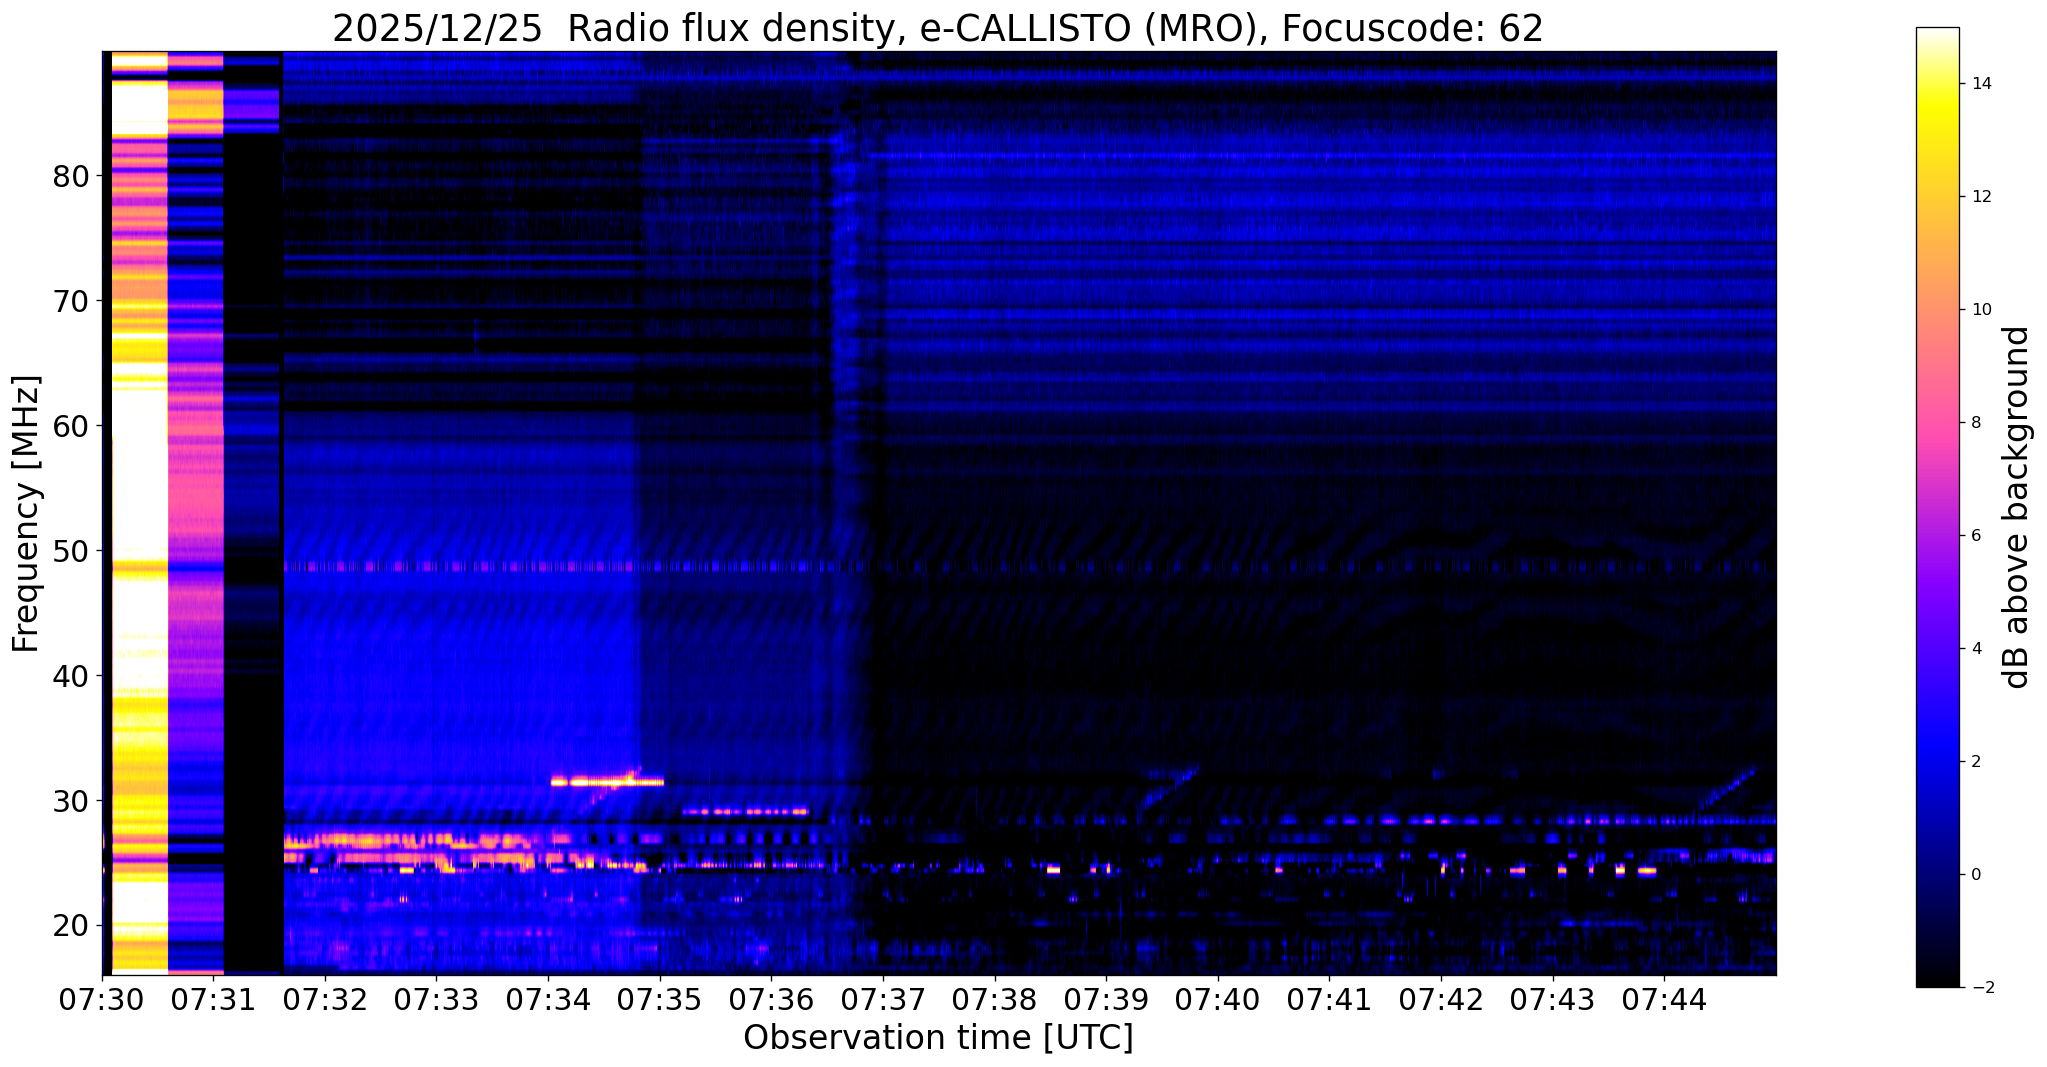Select the 07:32 time tick label
This screenshot has height=1067, width=2047.
[325, 999]
